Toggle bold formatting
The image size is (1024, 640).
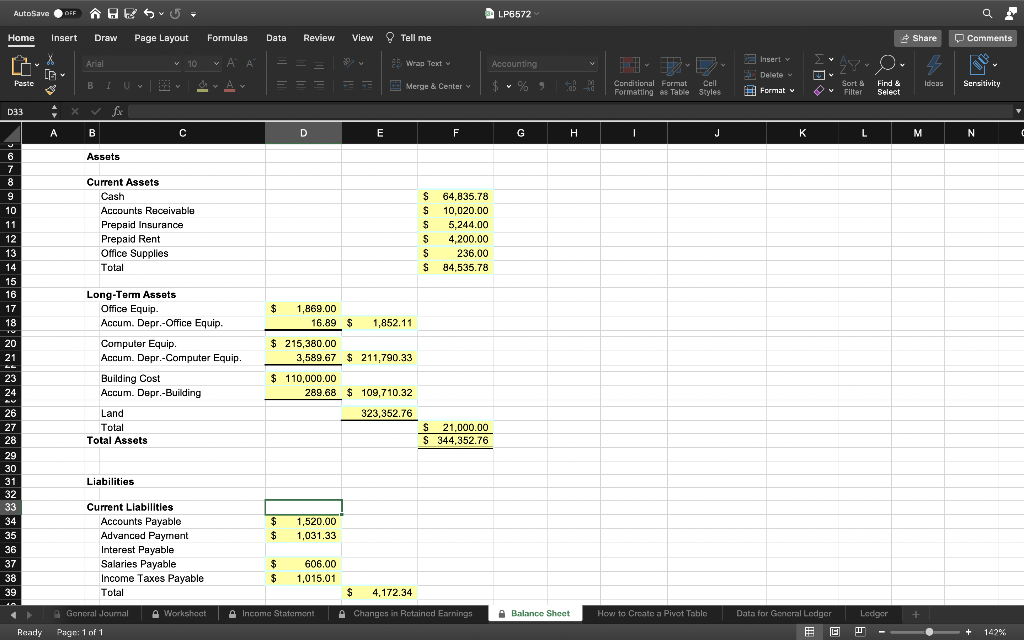pos(90,86)
